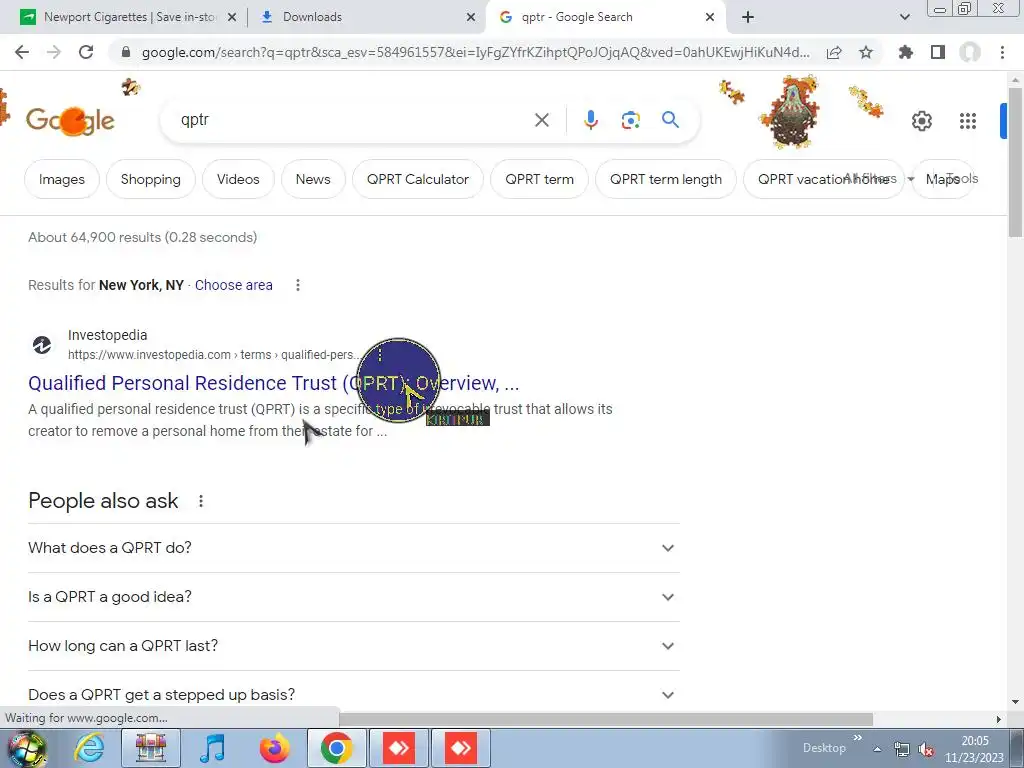Launch Firefox from the taskbar
The height and width of the screenshot is (768, 1024).
pos(274,748)
